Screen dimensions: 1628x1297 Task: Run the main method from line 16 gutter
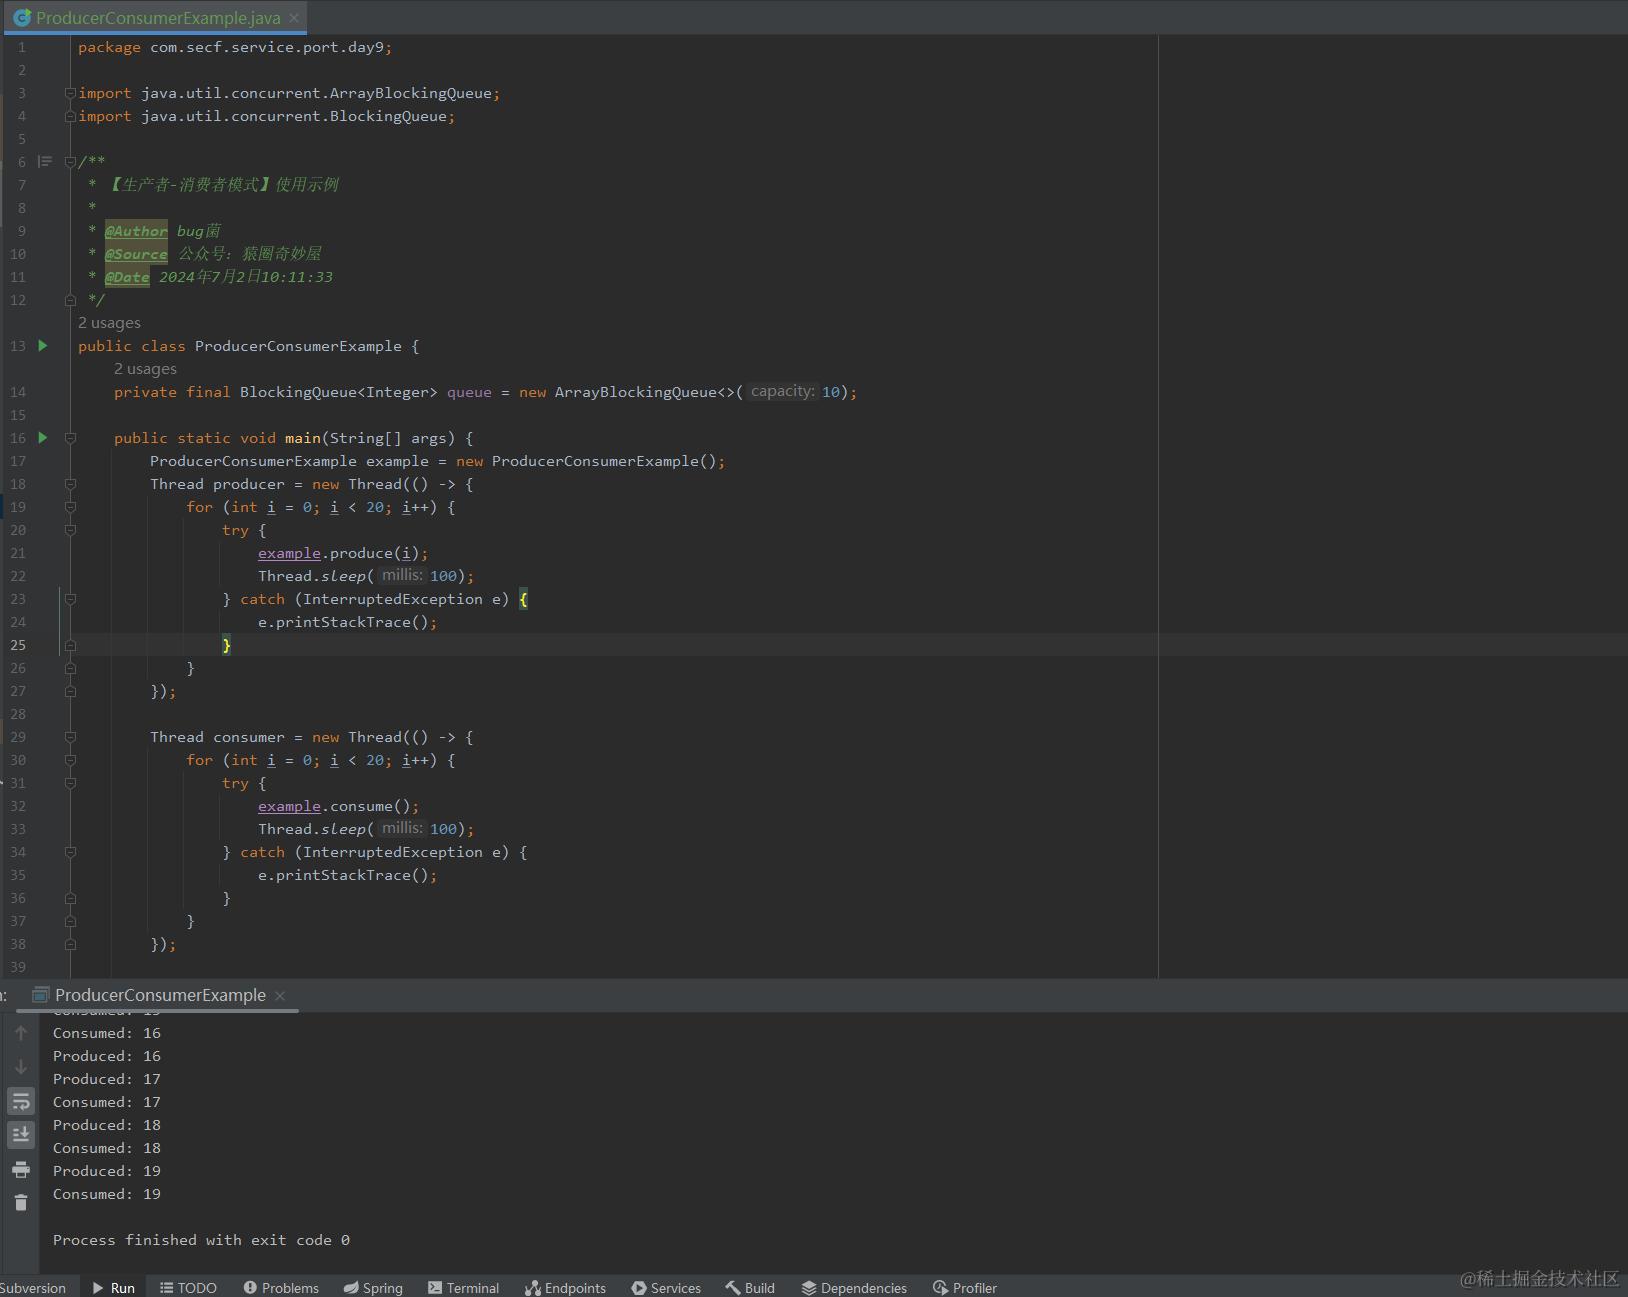pyautogui.click(x=43, y=438)
